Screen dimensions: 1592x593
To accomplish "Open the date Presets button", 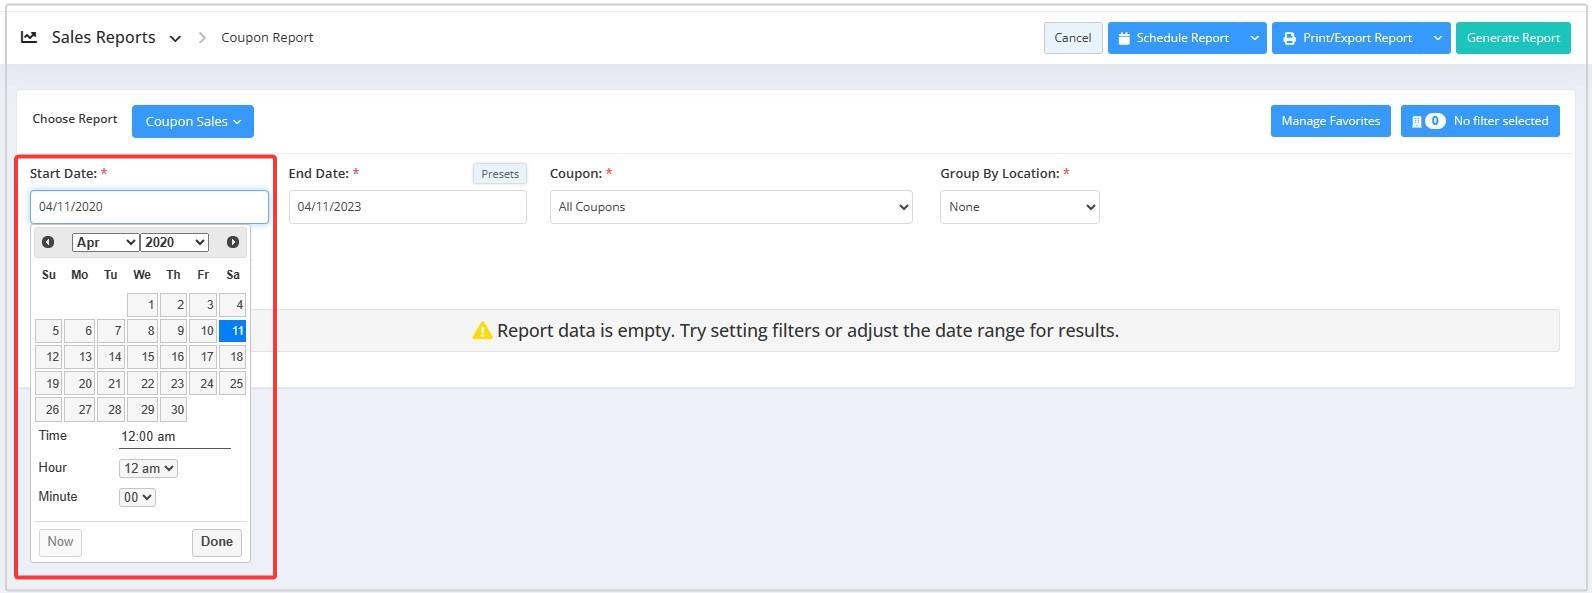I will pos(499,174).
